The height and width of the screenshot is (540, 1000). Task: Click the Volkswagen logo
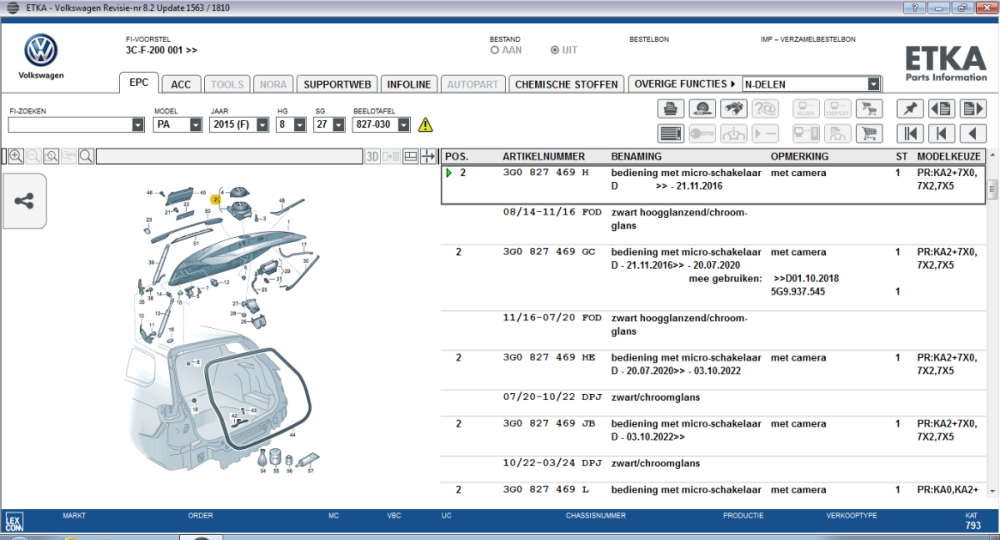tap(41, 50)
